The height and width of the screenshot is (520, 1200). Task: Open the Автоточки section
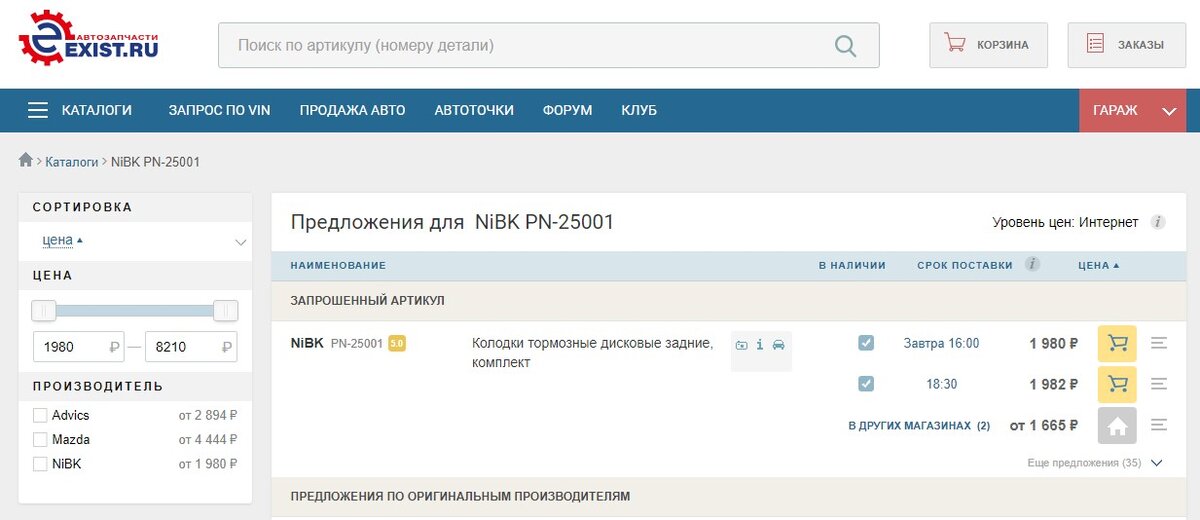point(474,110)
